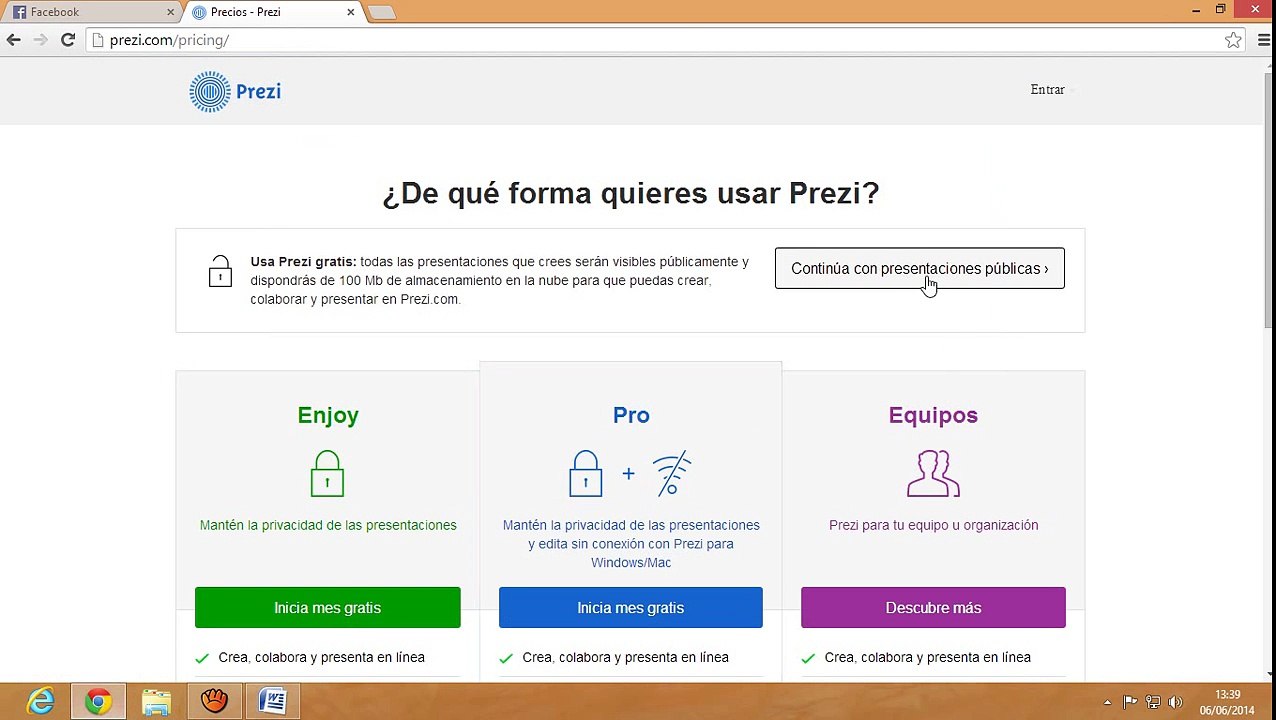Click green Inicia mes gratis under Enjoy
Screen dimensions: 1276x720
[x=327, y=608]
